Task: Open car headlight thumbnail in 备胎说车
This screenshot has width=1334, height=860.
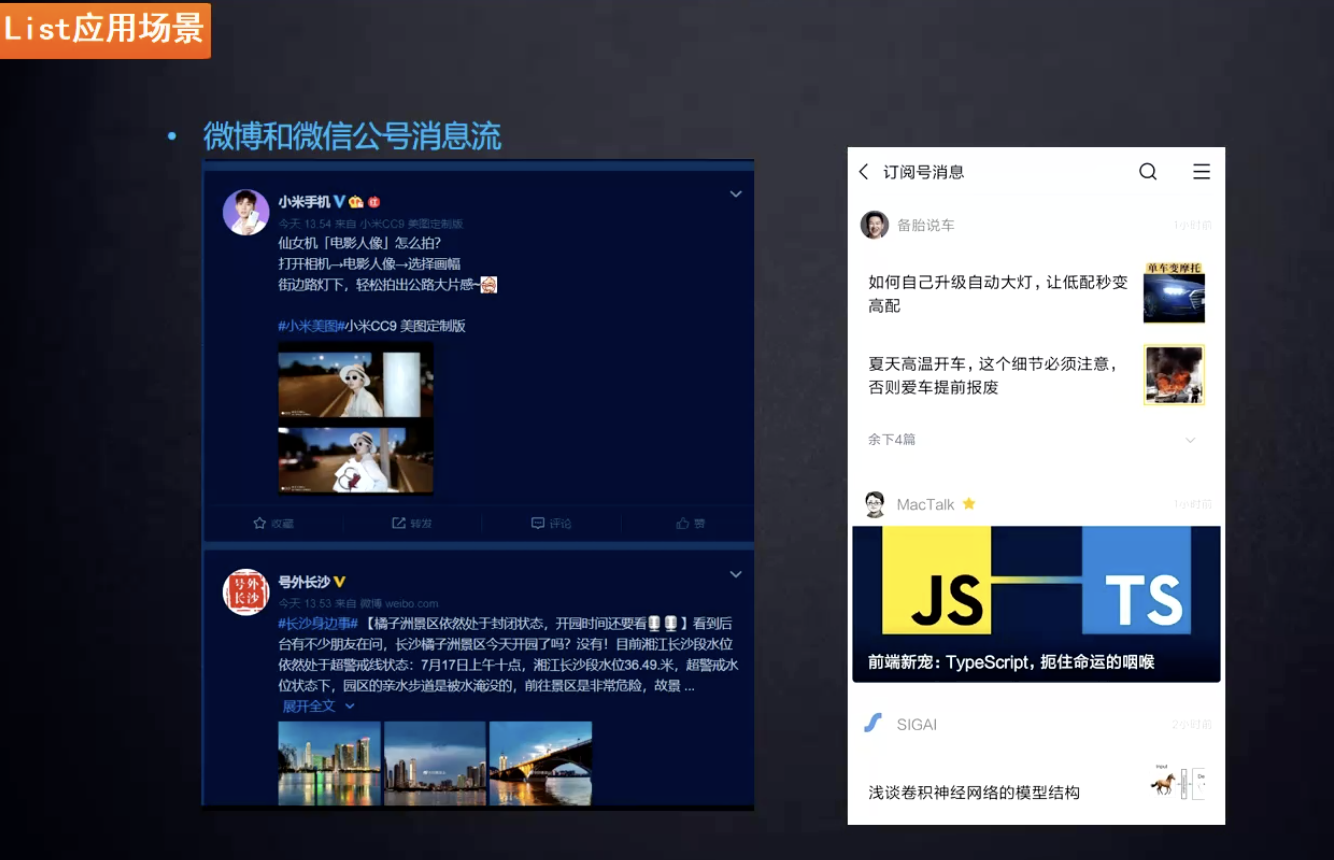Action: 1174,293
